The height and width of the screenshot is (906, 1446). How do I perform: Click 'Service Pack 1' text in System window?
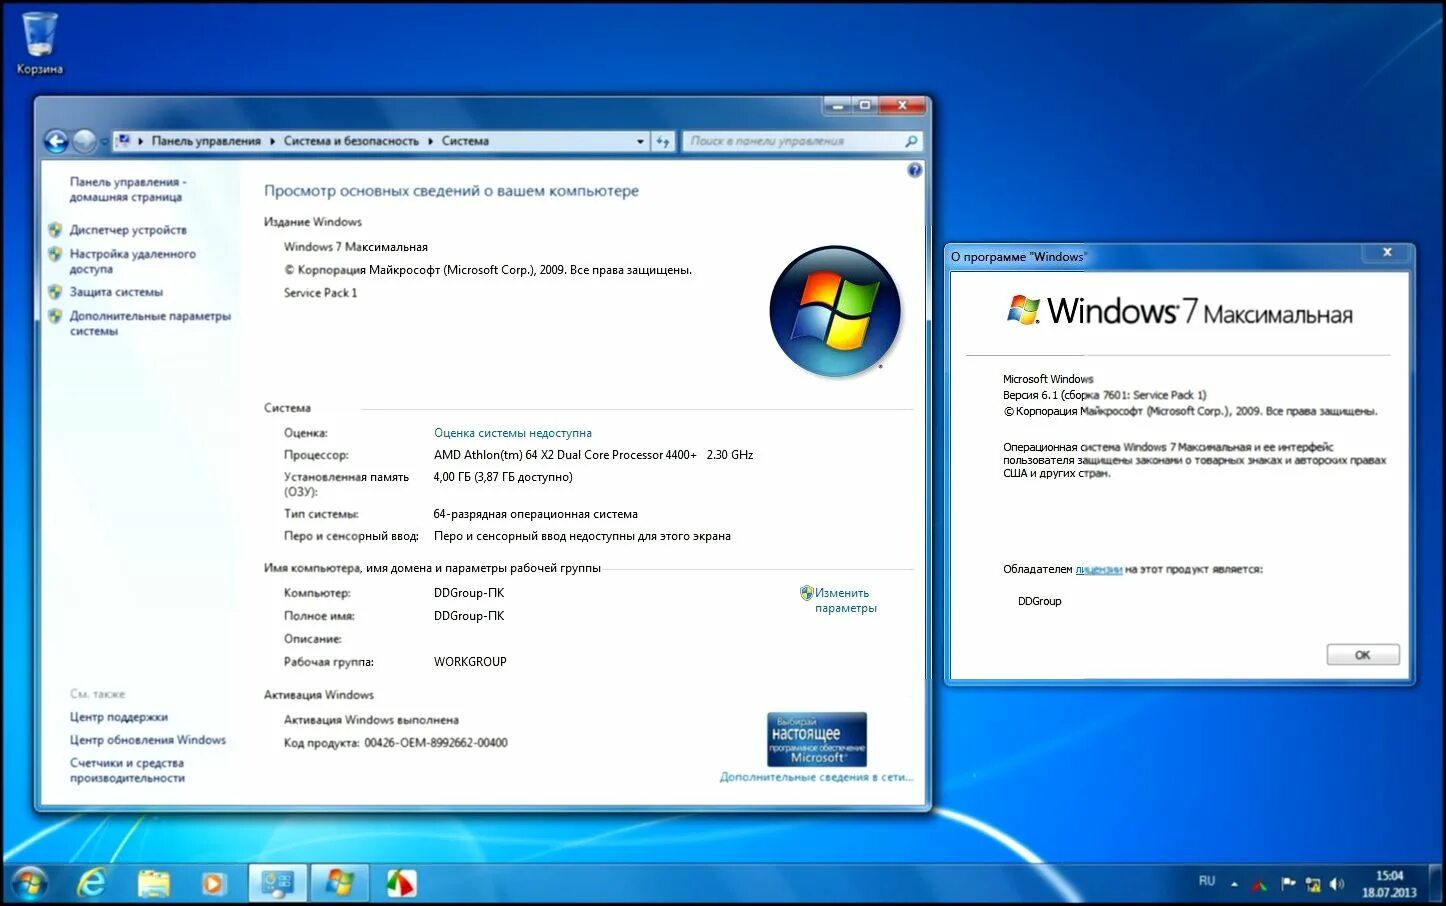pyautogui.click(x=320, y=293)
